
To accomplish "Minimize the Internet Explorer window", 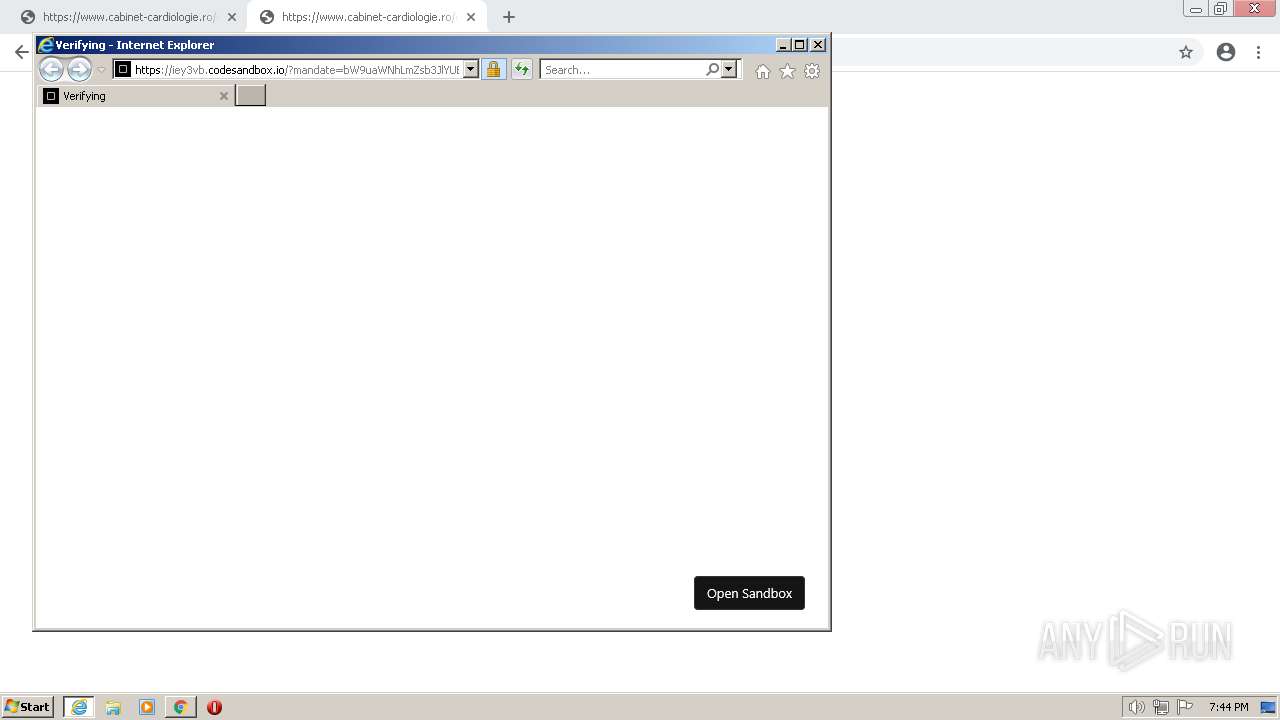I will coord(784,45).
